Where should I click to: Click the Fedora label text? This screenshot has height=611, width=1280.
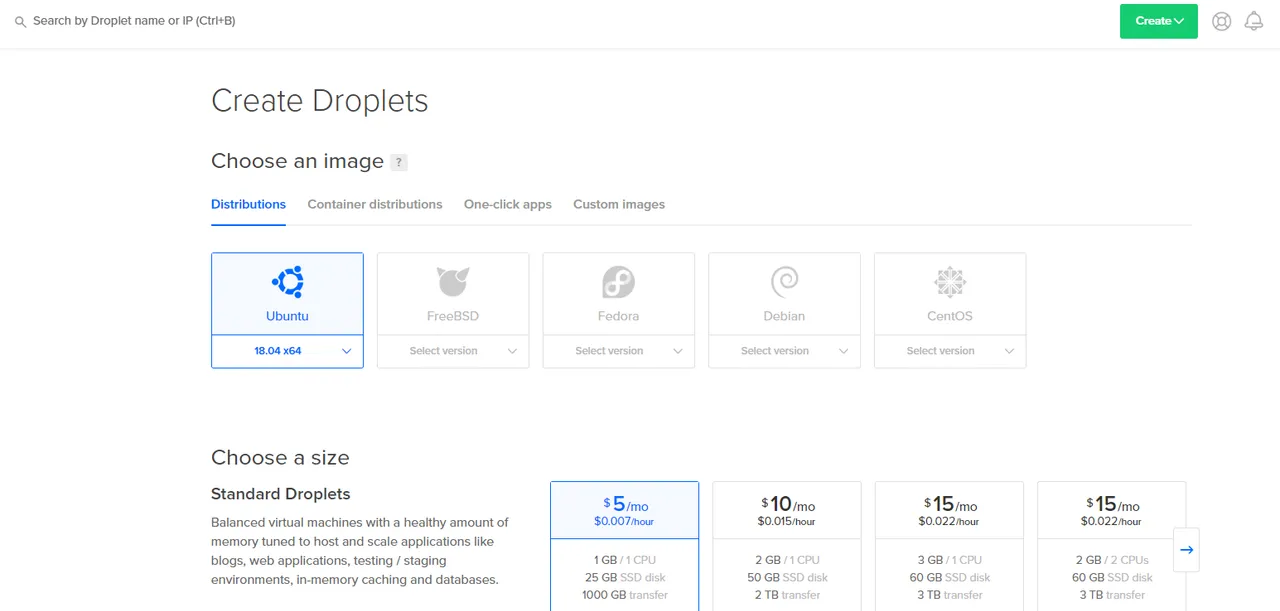pyautogui.click(x=619, y=316)
